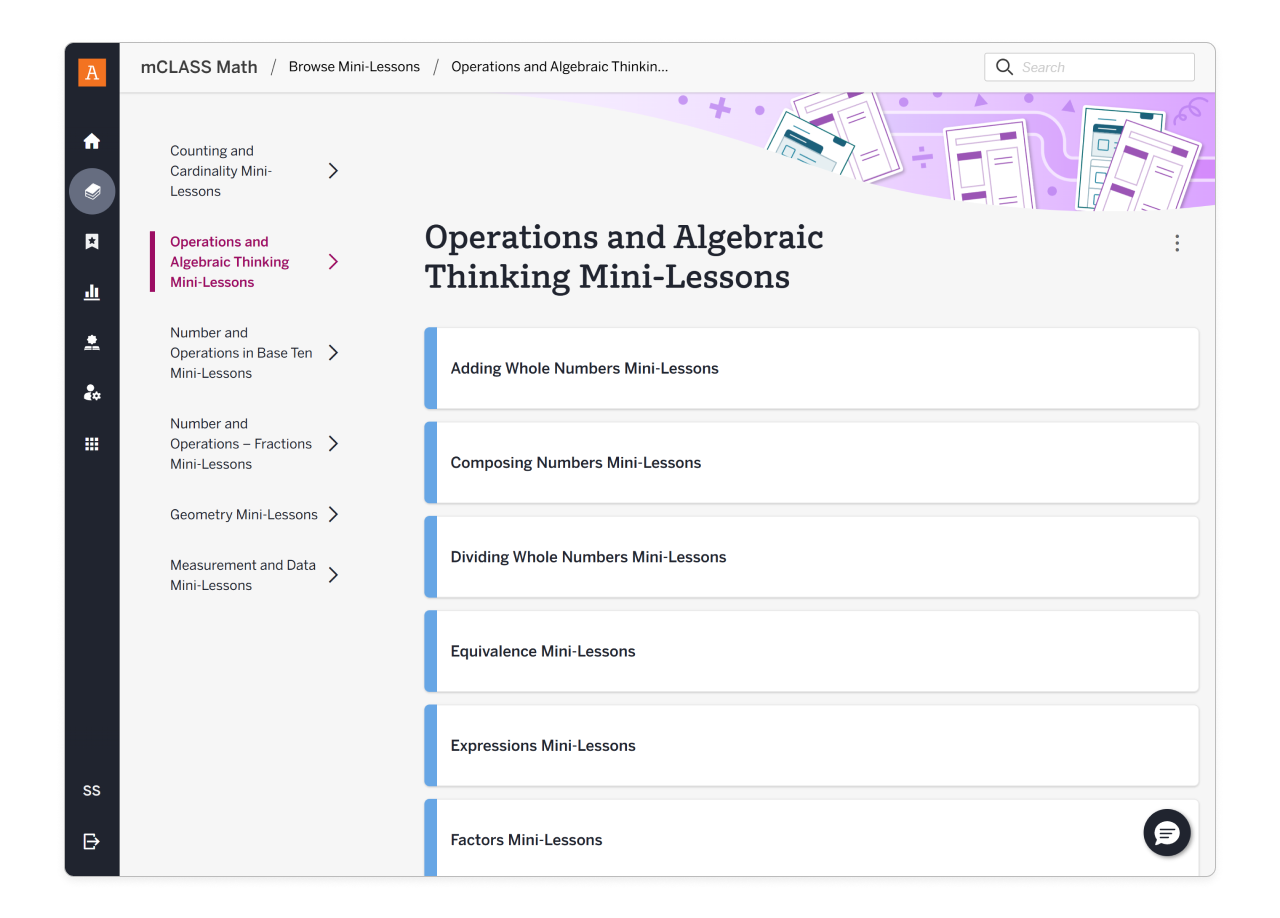Click the search magnifier icon
This screenshot has height=918, width=1280.
click(1004, 67)
